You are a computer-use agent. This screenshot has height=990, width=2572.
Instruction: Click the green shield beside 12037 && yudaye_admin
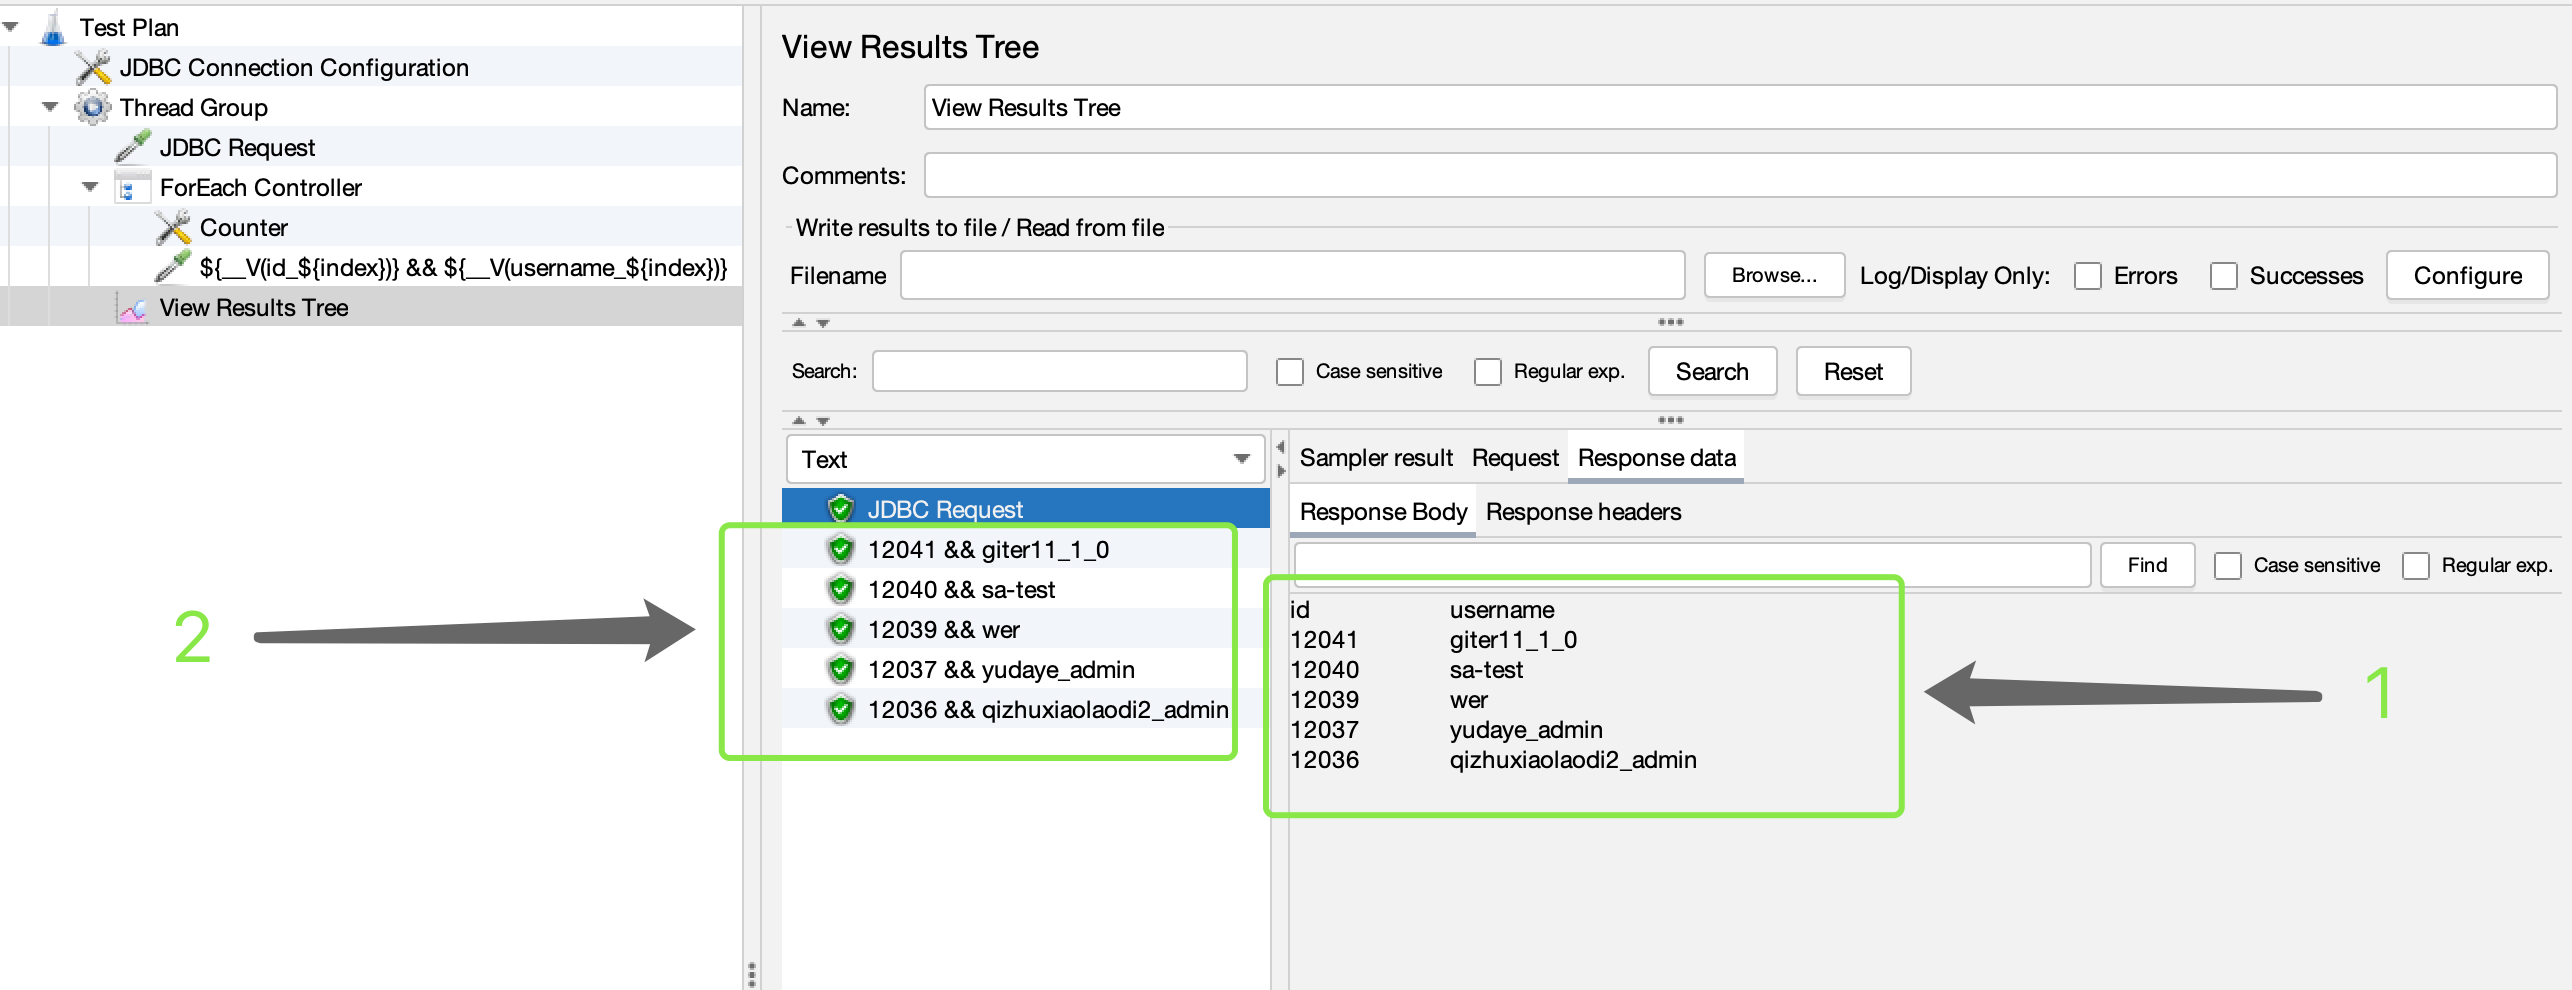click(x=841, y=669)
